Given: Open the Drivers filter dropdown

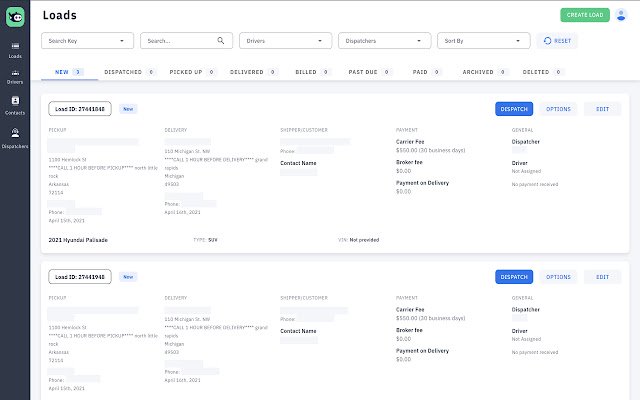Looking at the screenshot, I should (x=285, y=41).
